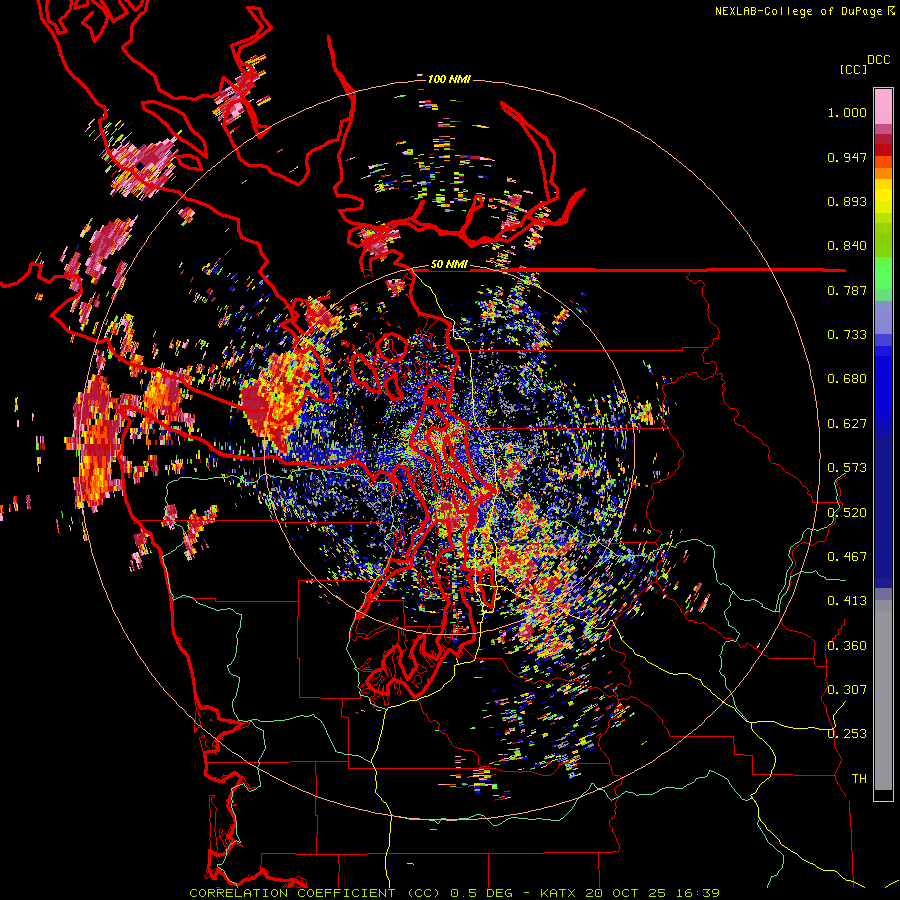Screen dimensions: 900x900
Task: Click the 0.307 value on the color scale
Action: tap(847, 690)
